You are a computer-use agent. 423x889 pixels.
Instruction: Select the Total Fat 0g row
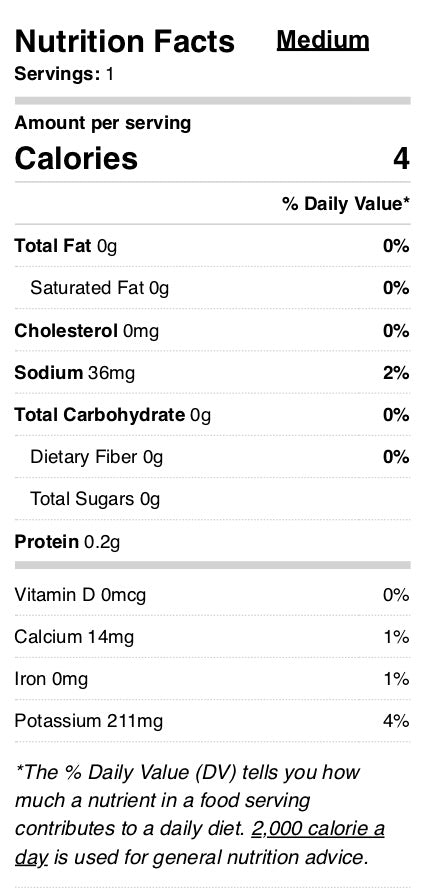tap(212, 246)
